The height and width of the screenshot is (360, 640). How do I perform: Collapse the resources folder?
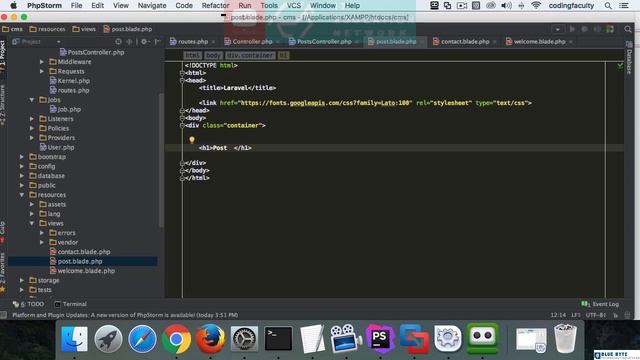pyautogui.click(x=22, y=195)
